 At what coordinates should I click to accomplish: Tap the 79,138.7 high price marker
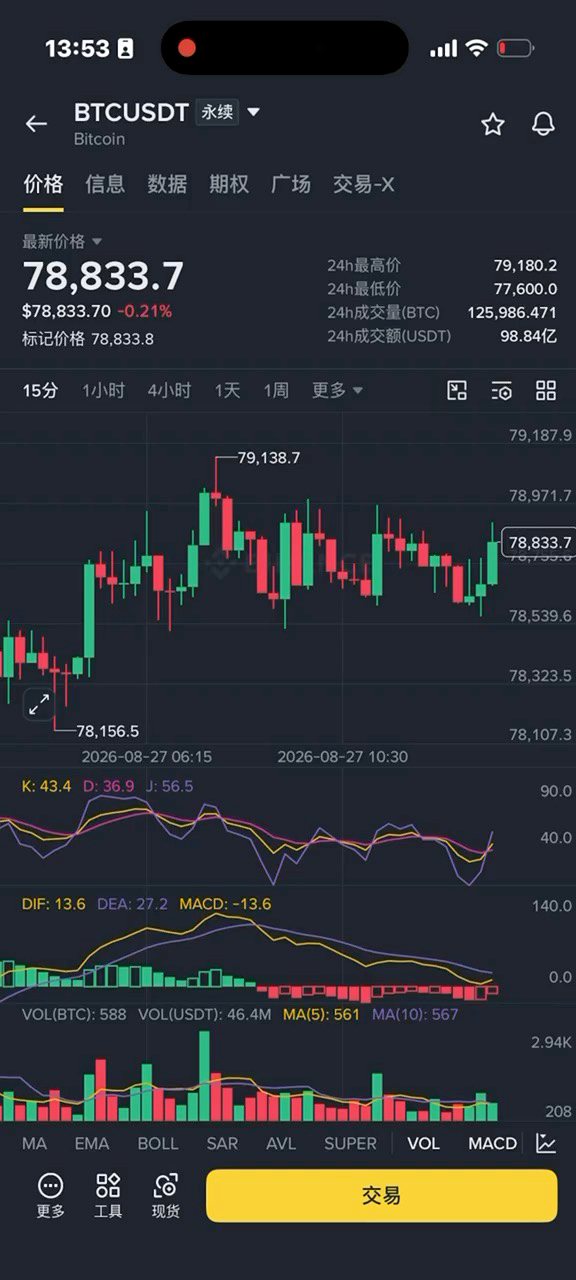pos(269,458)
